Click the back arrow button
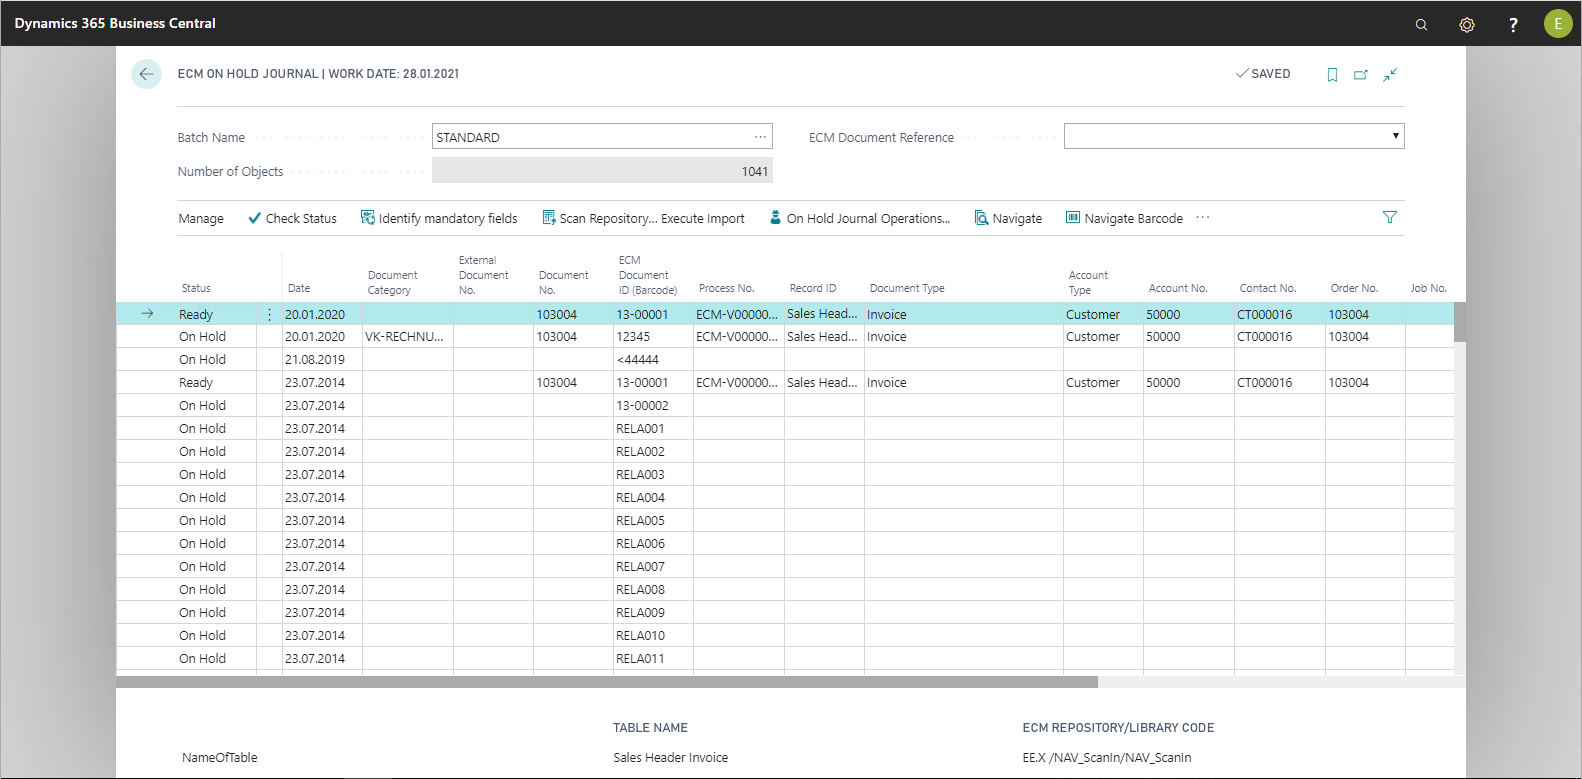The image size is (1582, 779). [146, 74]
